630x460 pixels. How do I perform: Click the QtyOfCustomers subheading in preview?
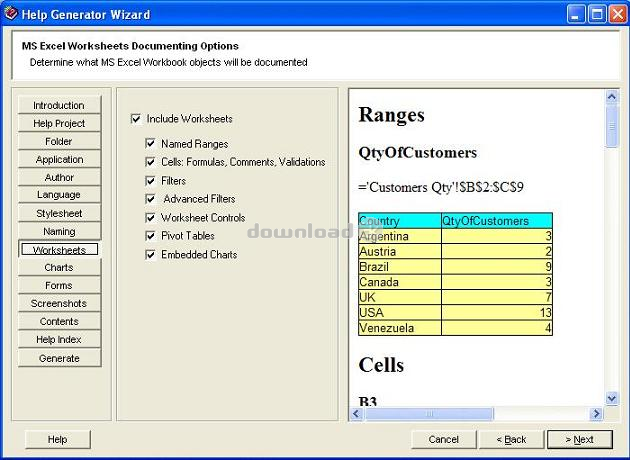417,152
